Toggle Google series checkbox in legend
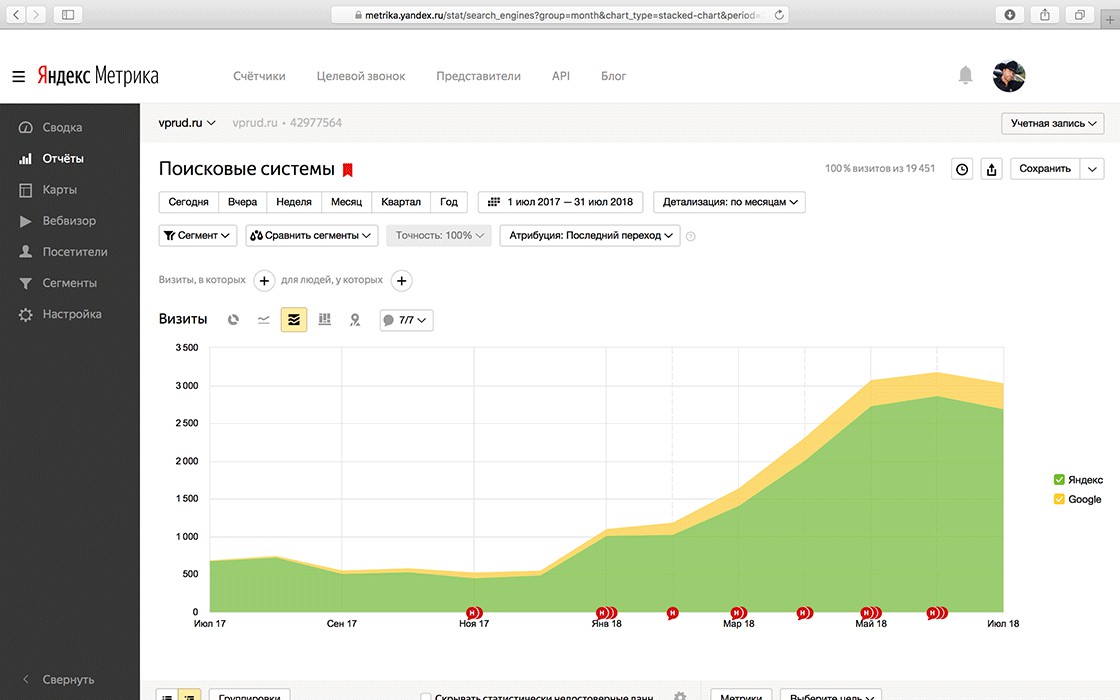This screenshot has height=700, width=1120. tap(1059, 499)
